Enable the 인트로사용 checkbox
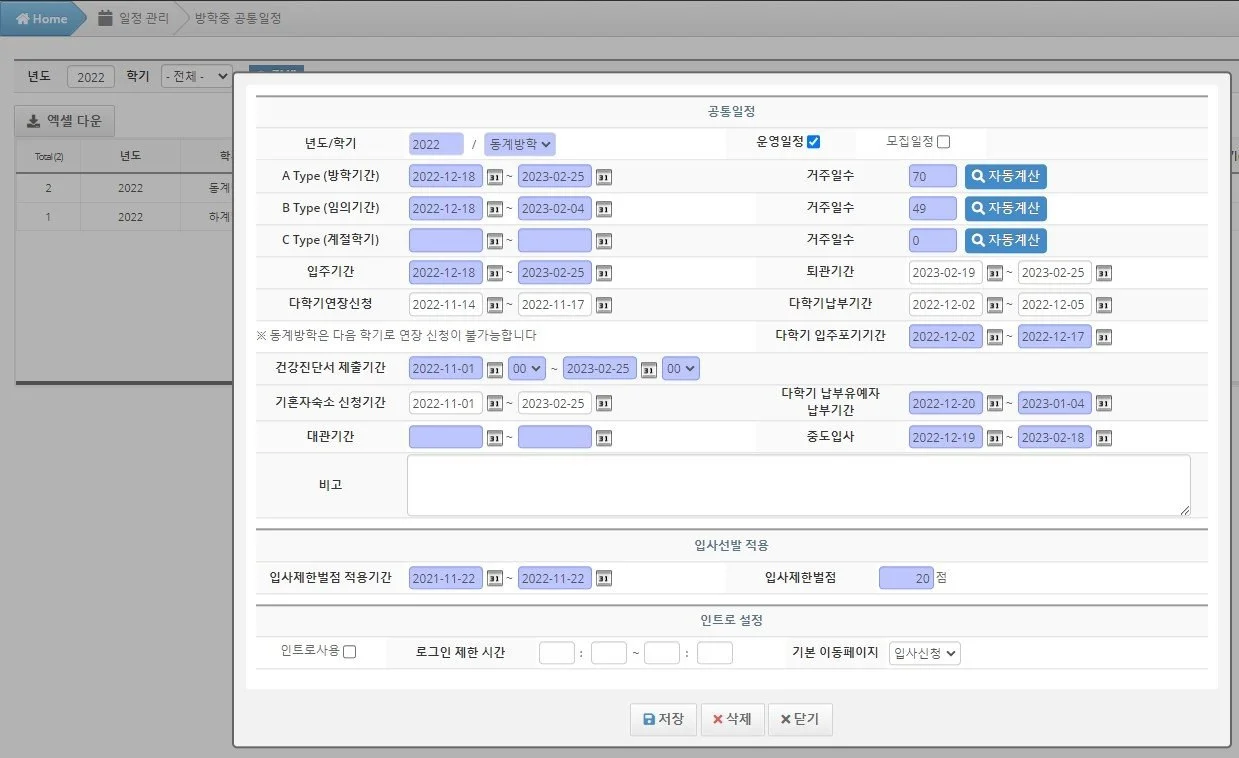The width and height of the screenshot is (1239, 758). [349, 652]
